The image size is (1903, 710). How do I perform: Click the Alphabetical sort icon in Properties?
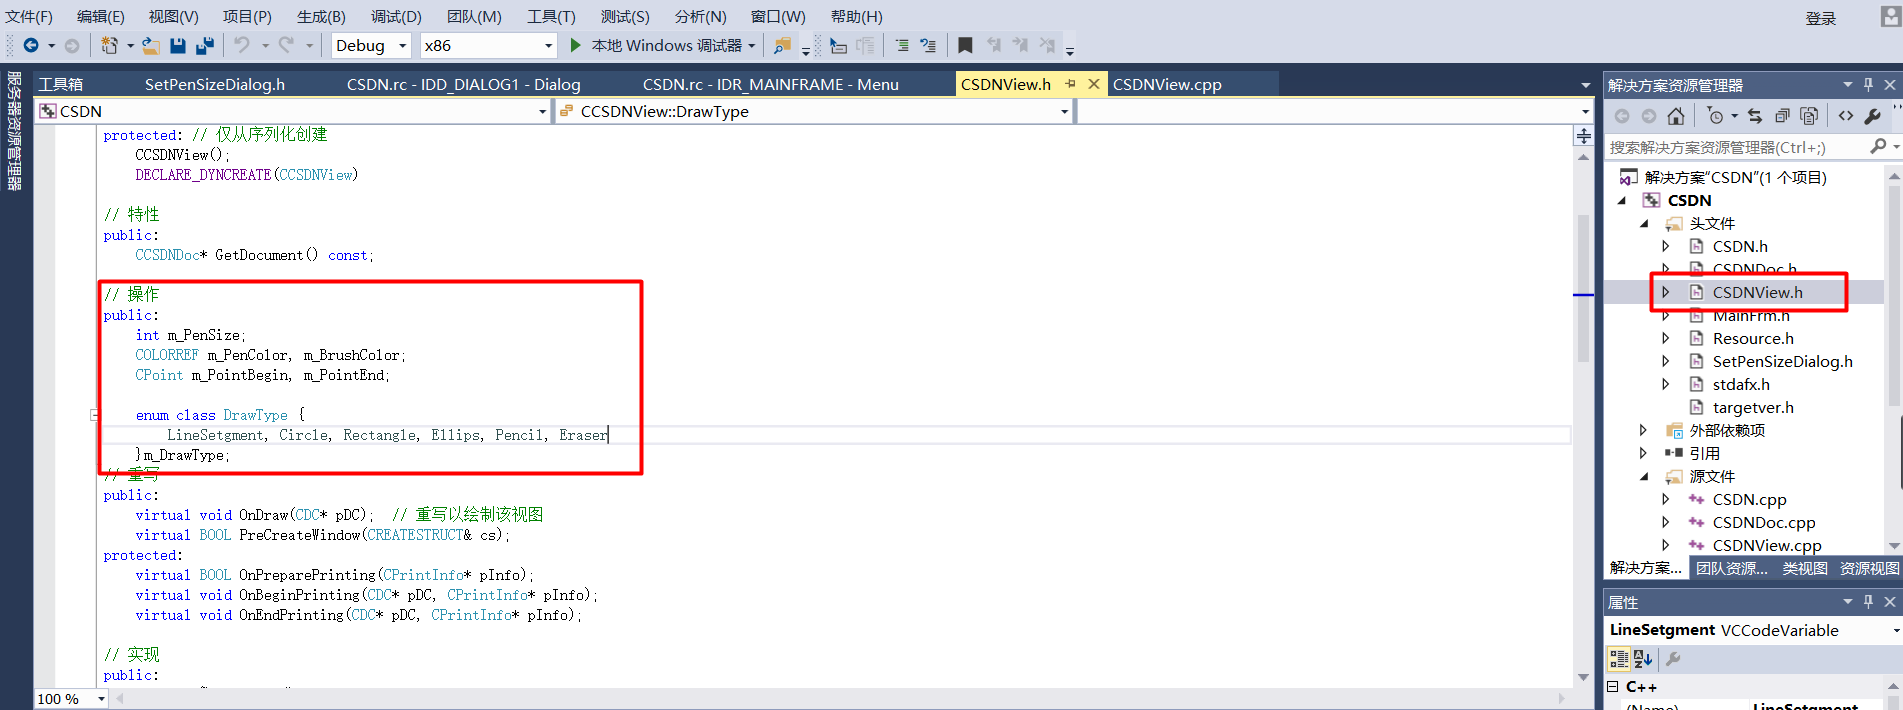(x=1642, y=659)
